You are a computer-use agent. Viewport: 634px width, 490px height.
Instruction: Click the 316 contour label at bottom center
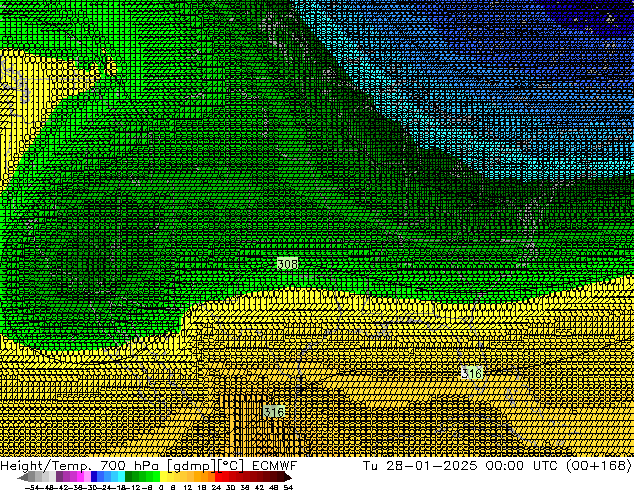point(274,412)
